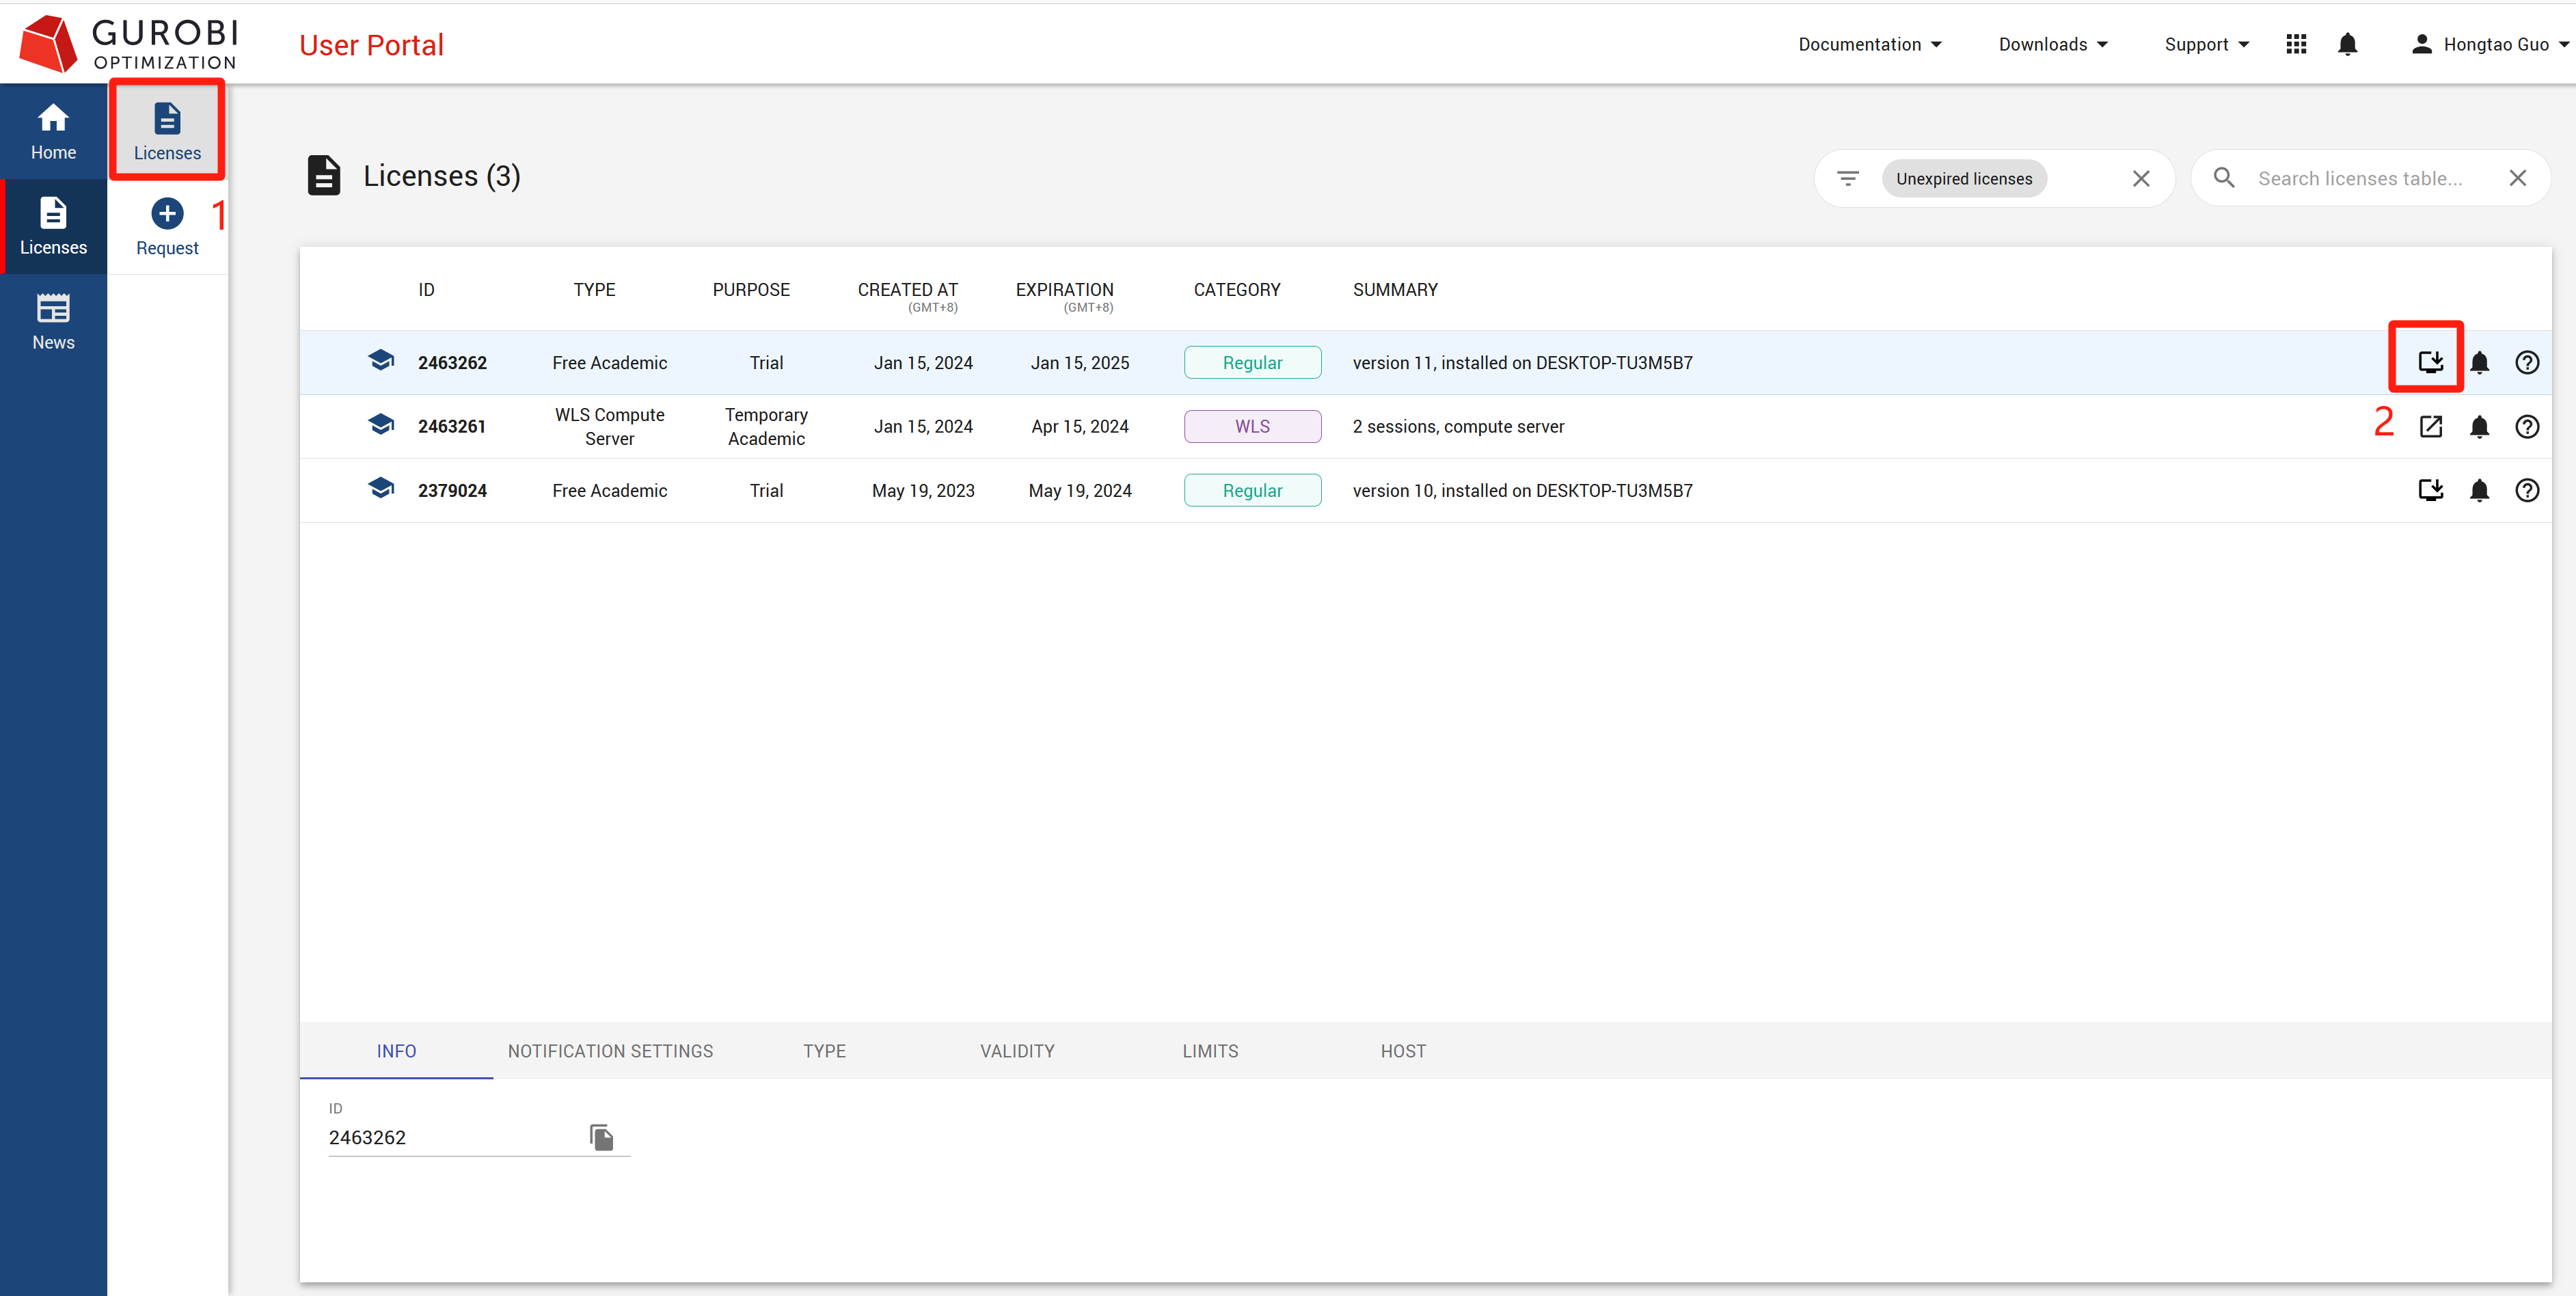This screenshot has height=1296, width=2576.
Task: Switch to the LIMITS tab
Action: coord(1210,1050)
